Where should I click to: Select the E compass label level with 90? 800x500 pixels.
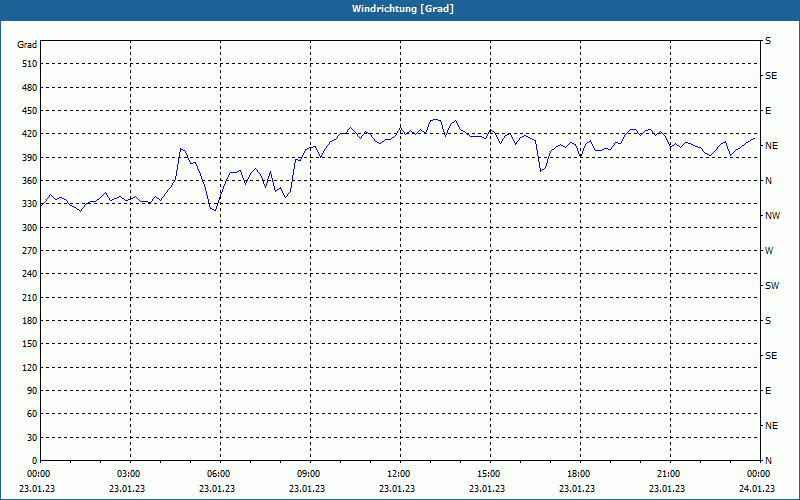click(x=768, y=391)
